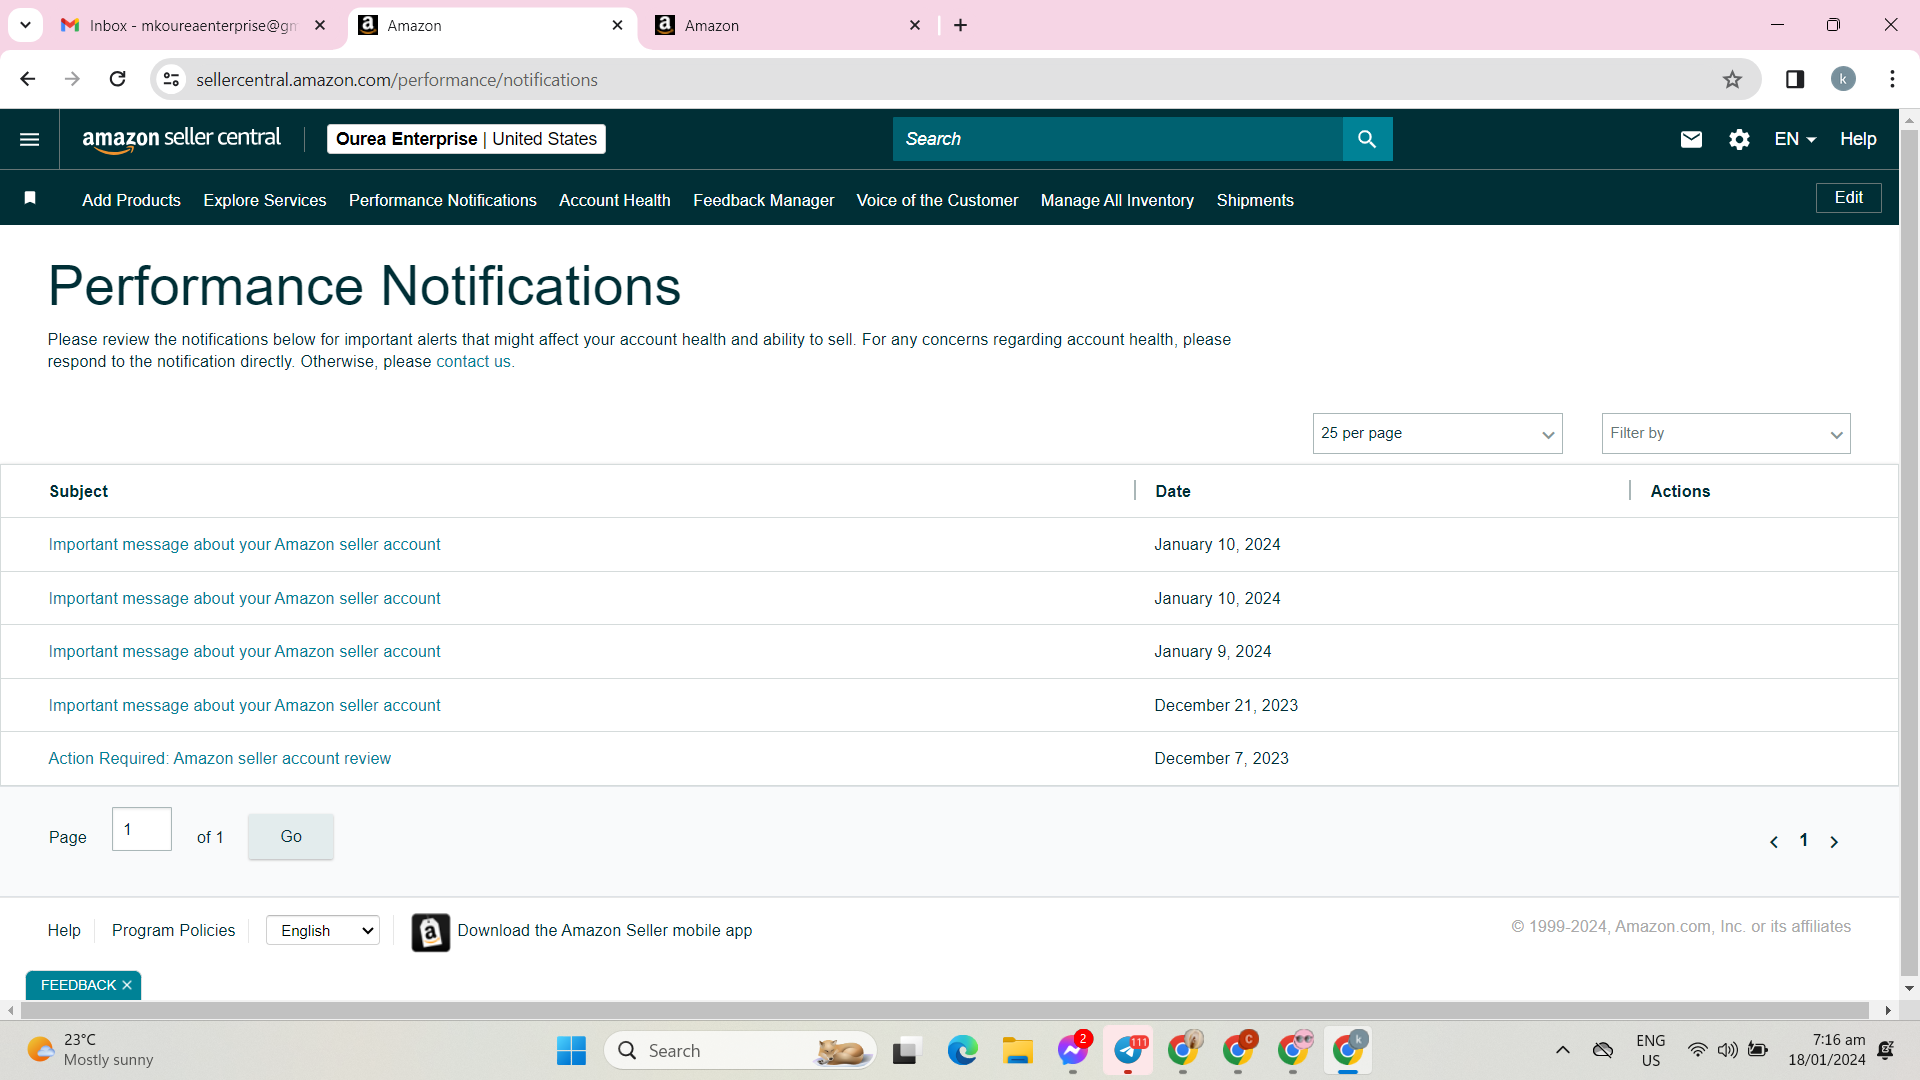Open the tab search dropdown
The height and width of the screenshot is (1080, 1920).
pyautogui.click(x=25, y=25)
